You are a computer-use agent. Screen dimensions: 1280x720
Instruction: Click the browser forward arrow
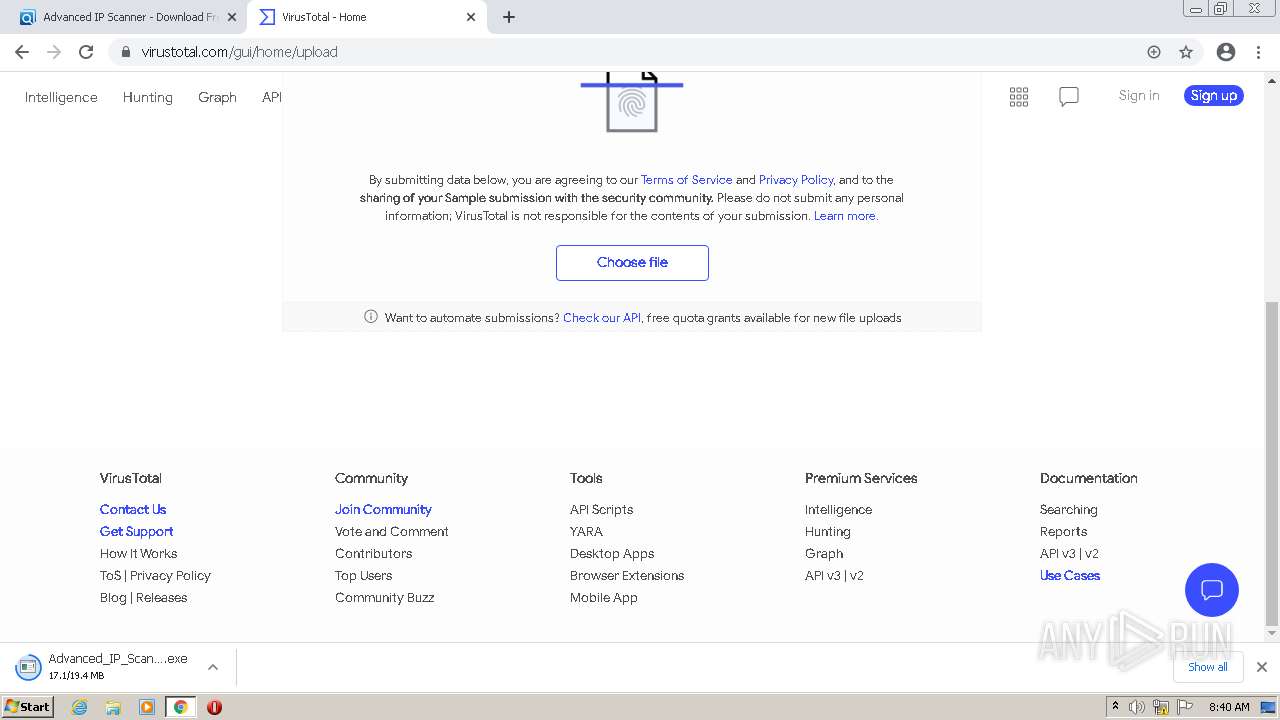[54, 52]
